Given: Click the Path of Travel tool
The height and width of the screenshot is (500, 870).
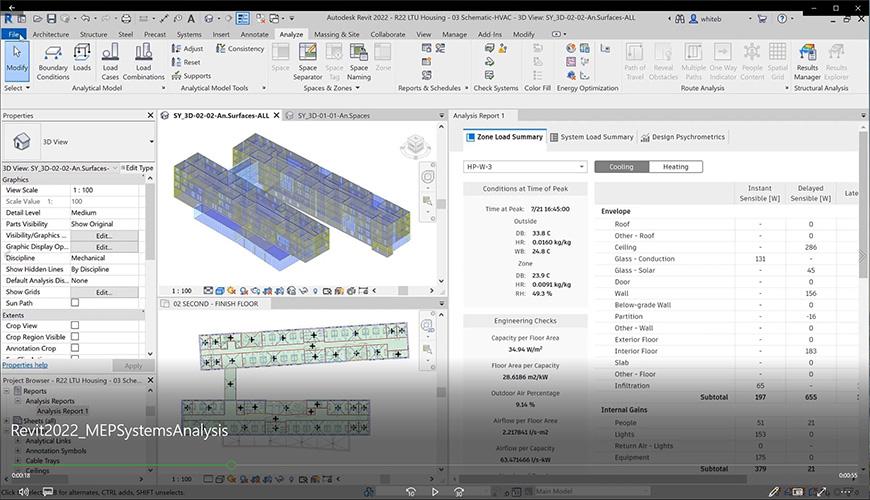Looking at the screenshot, I should [635, 62].
